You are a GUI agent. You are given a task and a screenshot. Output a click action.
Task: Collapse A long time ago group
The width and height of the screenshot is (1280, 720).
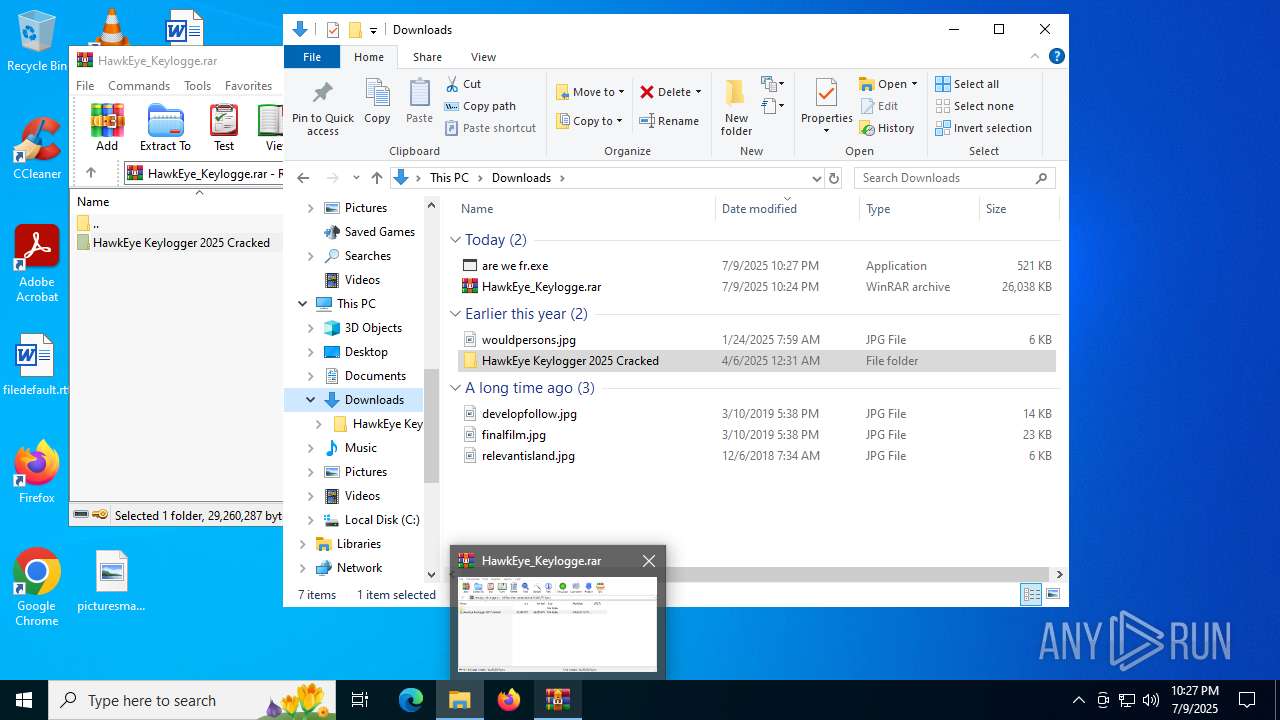(x=455, y=388)
